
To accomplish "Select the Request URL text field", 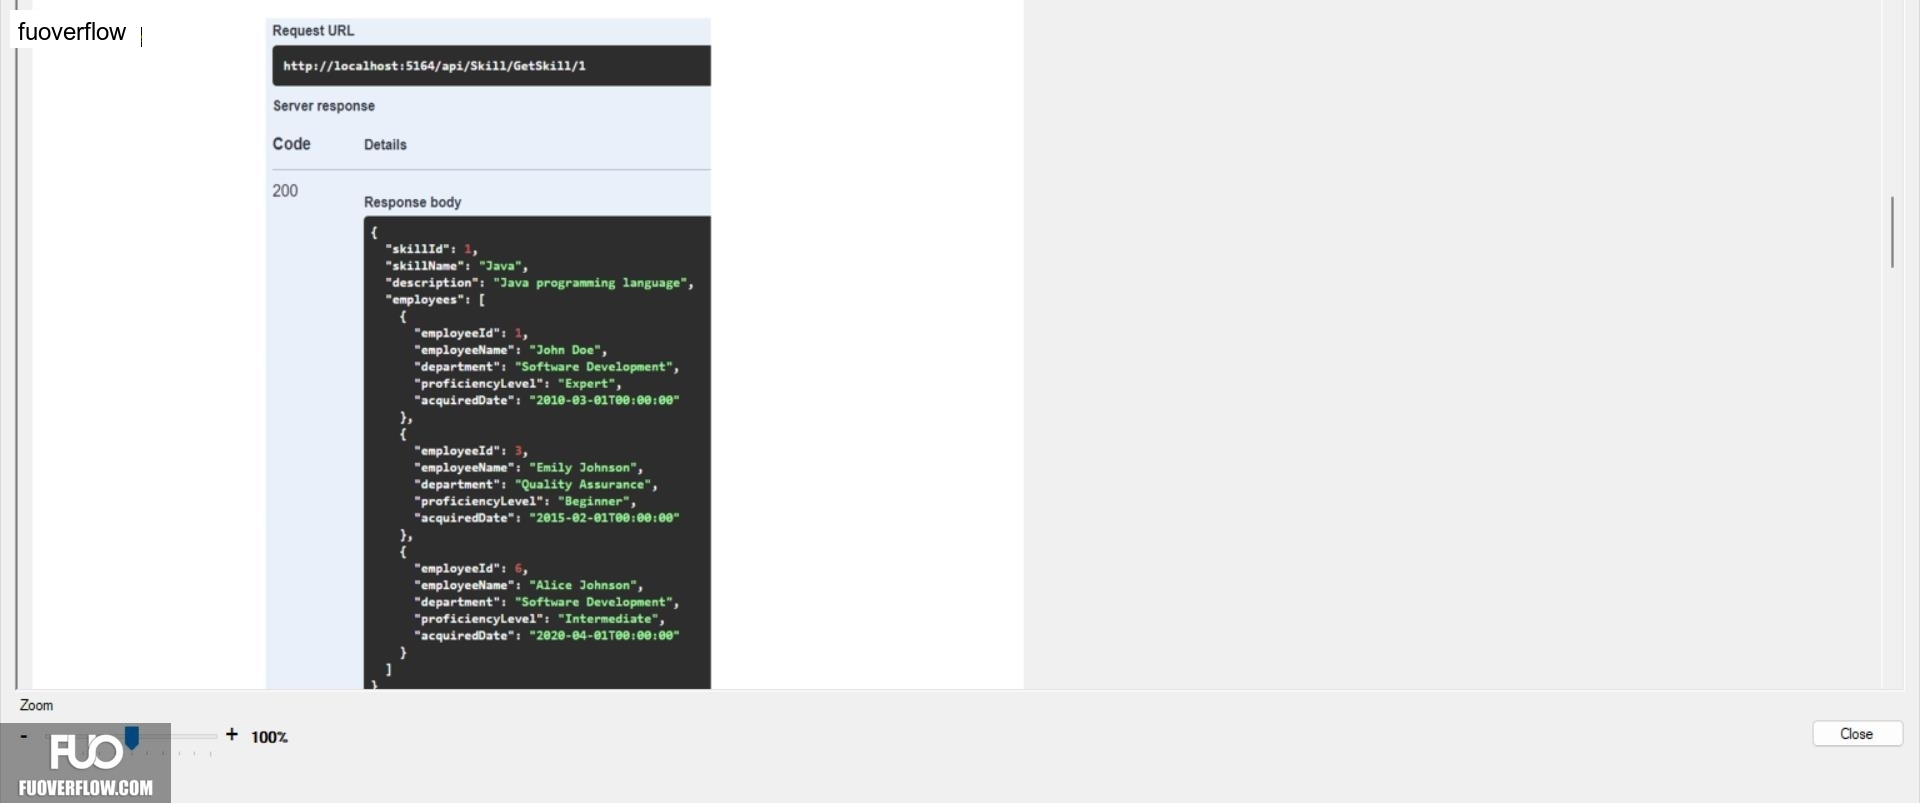I will 491,66.
